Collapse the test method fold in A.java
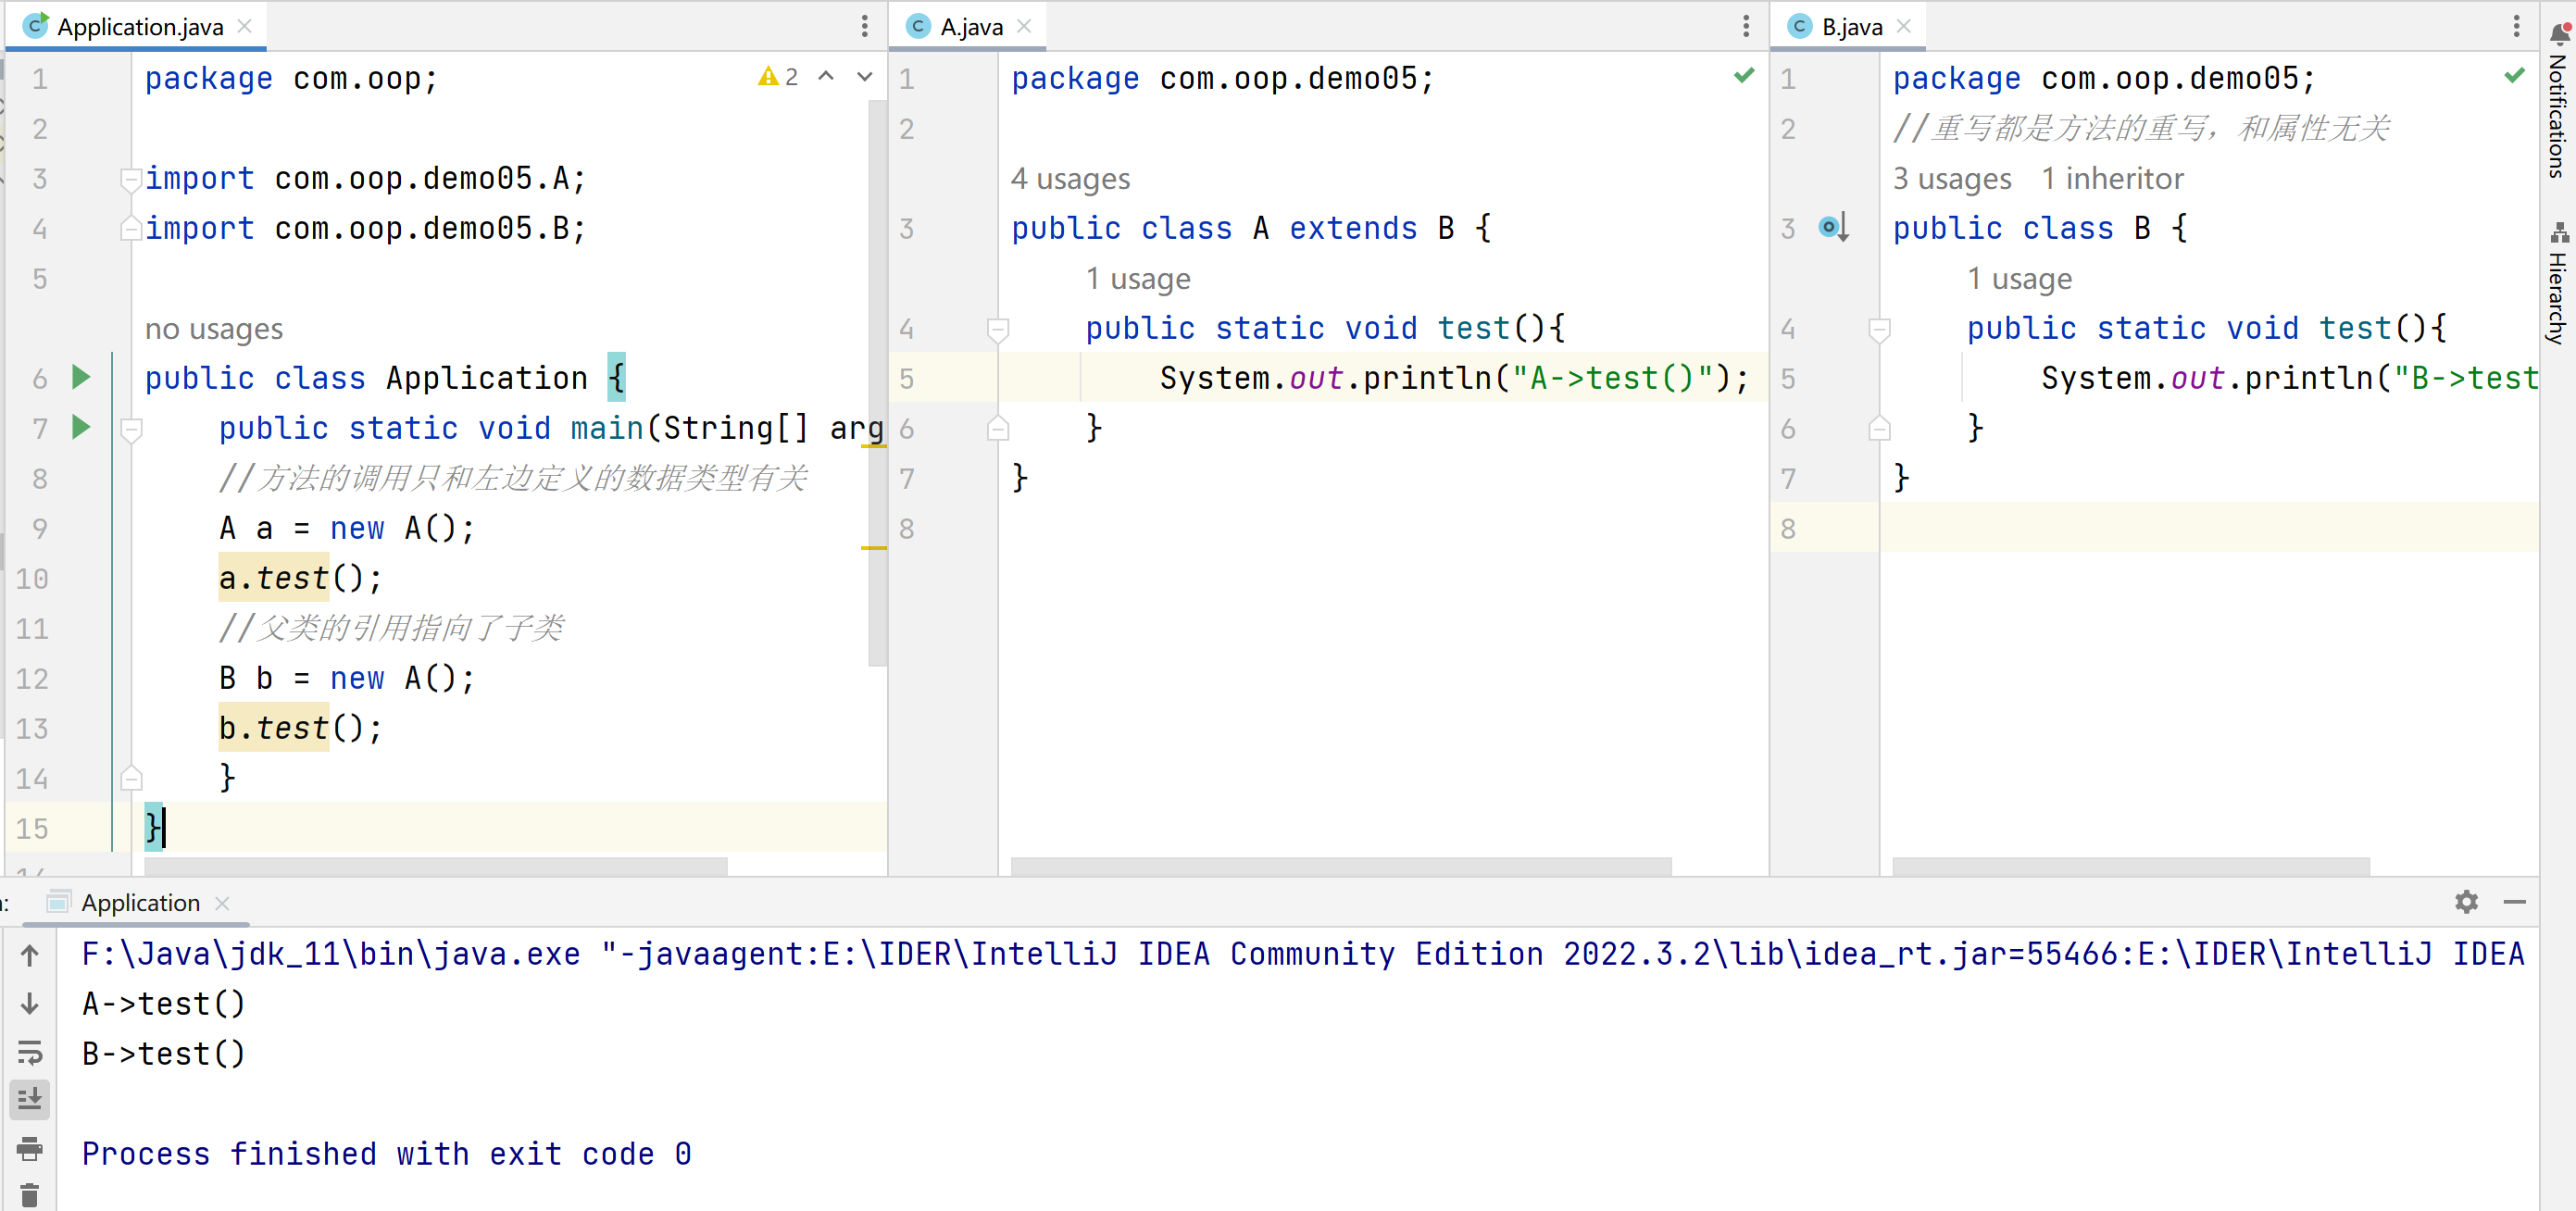 997,329
